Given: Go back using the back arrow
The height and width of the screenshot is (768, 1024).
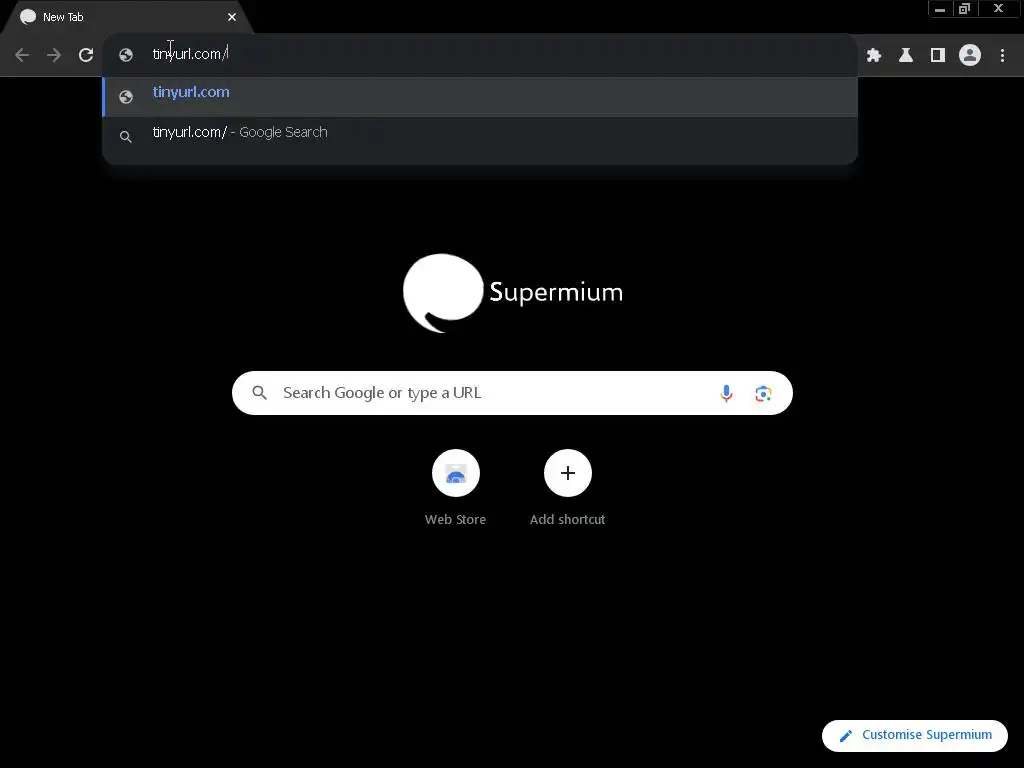Looking at the screenshot, I should coord(22,55).
